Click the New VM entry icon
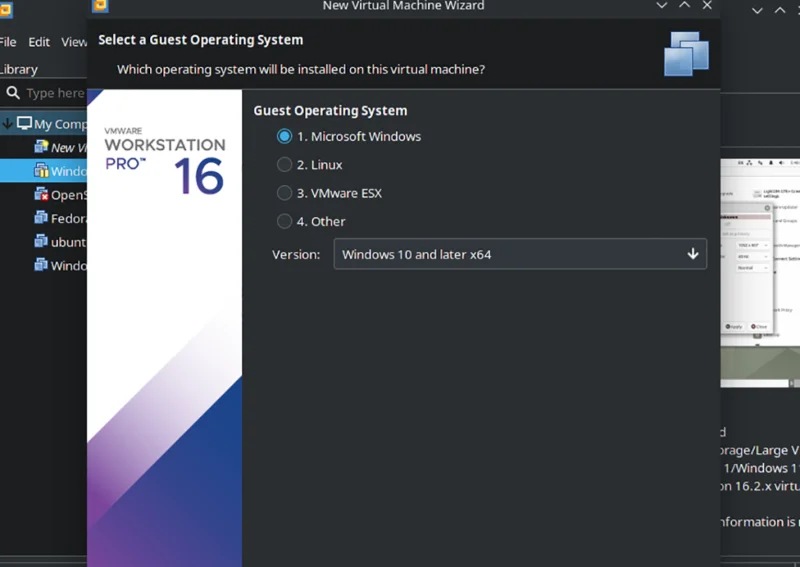The width and height of the screenshot is (800, 567). [41, 147]
